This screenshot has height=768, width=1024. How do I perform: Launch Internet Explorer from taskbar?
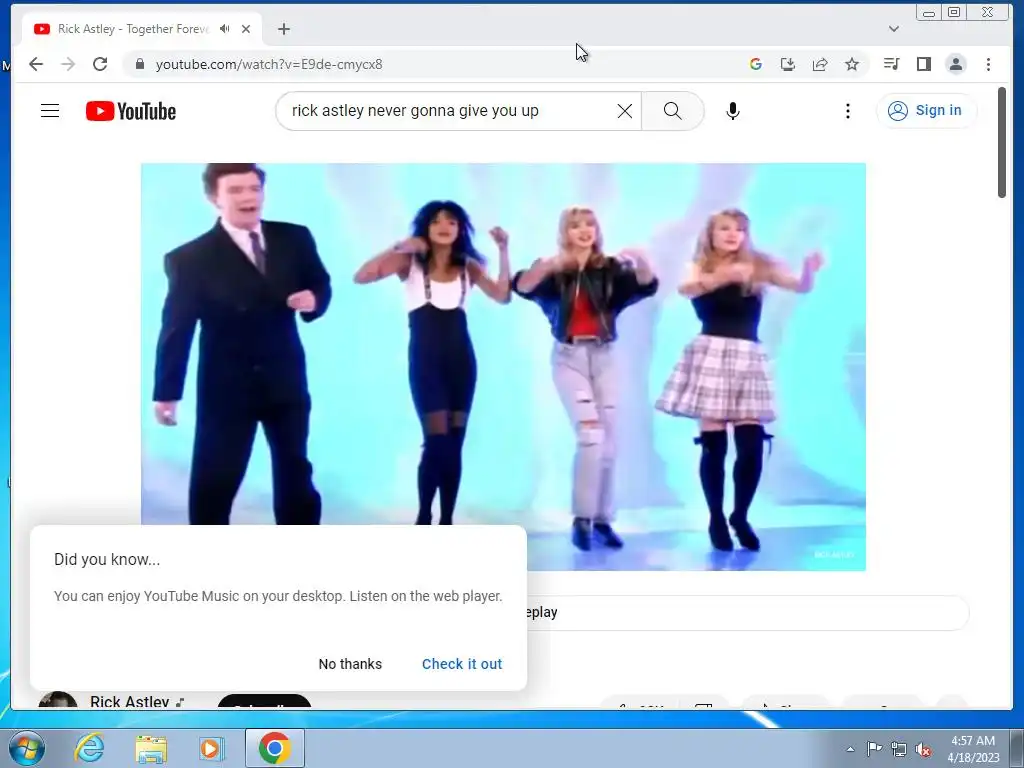tap(89, 748)
